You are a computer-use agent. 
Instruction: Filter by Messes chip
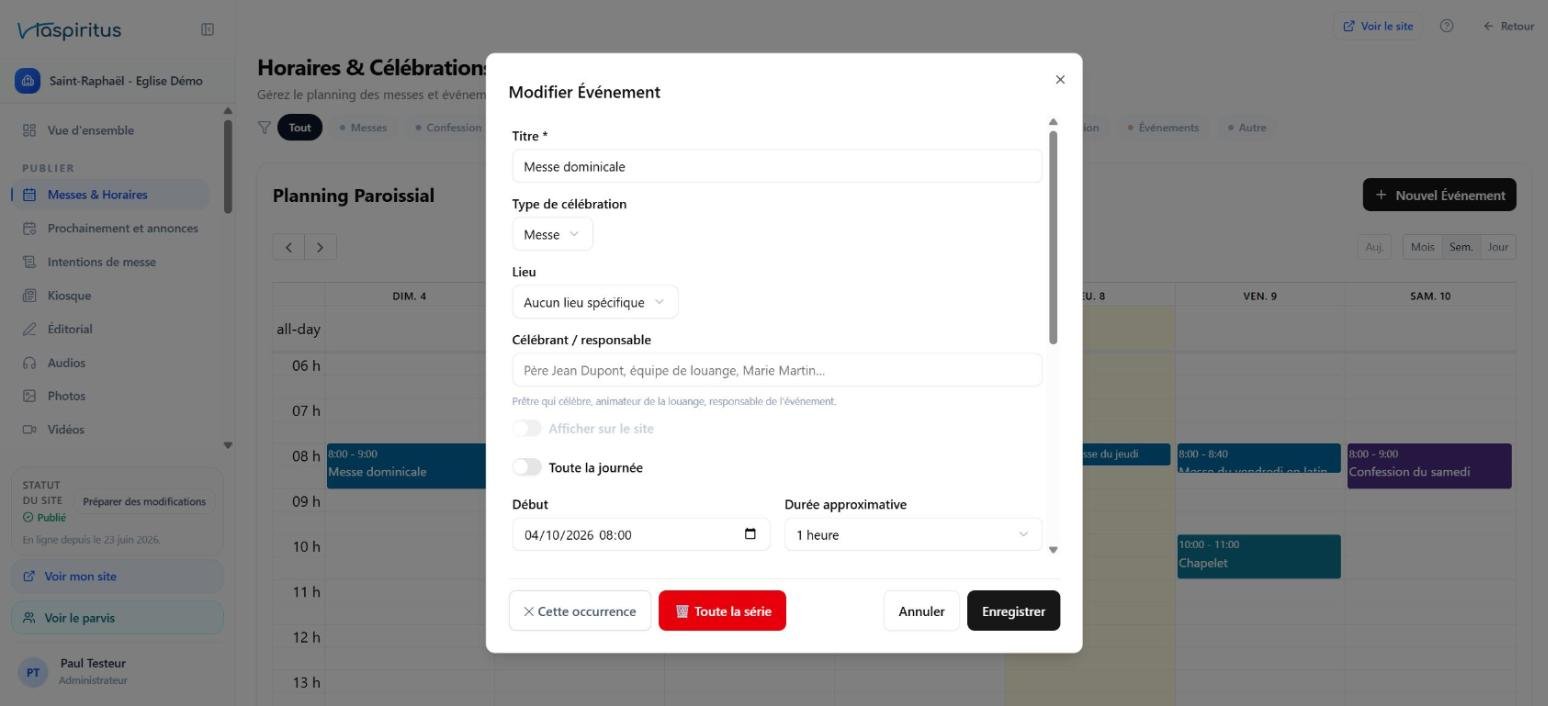pyautogui.click(x=363, y=128)
